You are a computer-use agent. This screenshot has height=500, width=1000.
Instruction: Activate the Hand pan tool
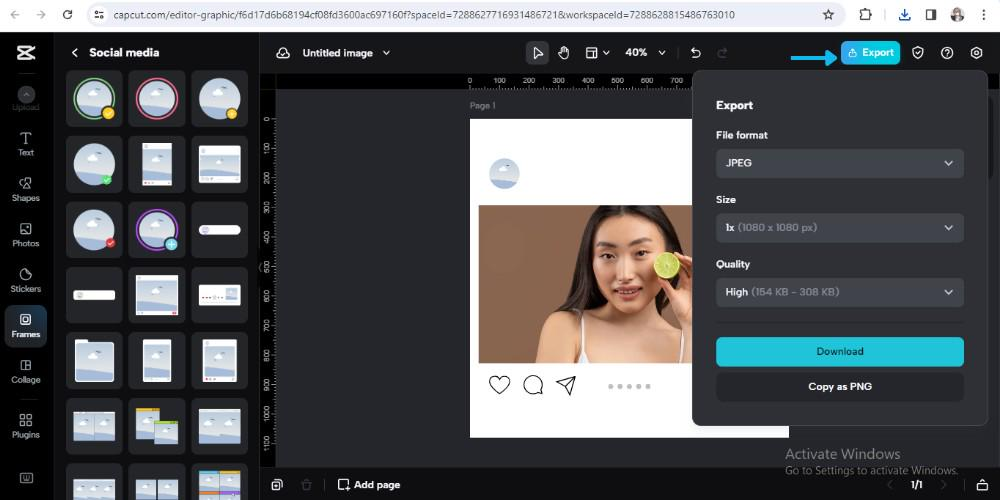(x=564, y=53)
